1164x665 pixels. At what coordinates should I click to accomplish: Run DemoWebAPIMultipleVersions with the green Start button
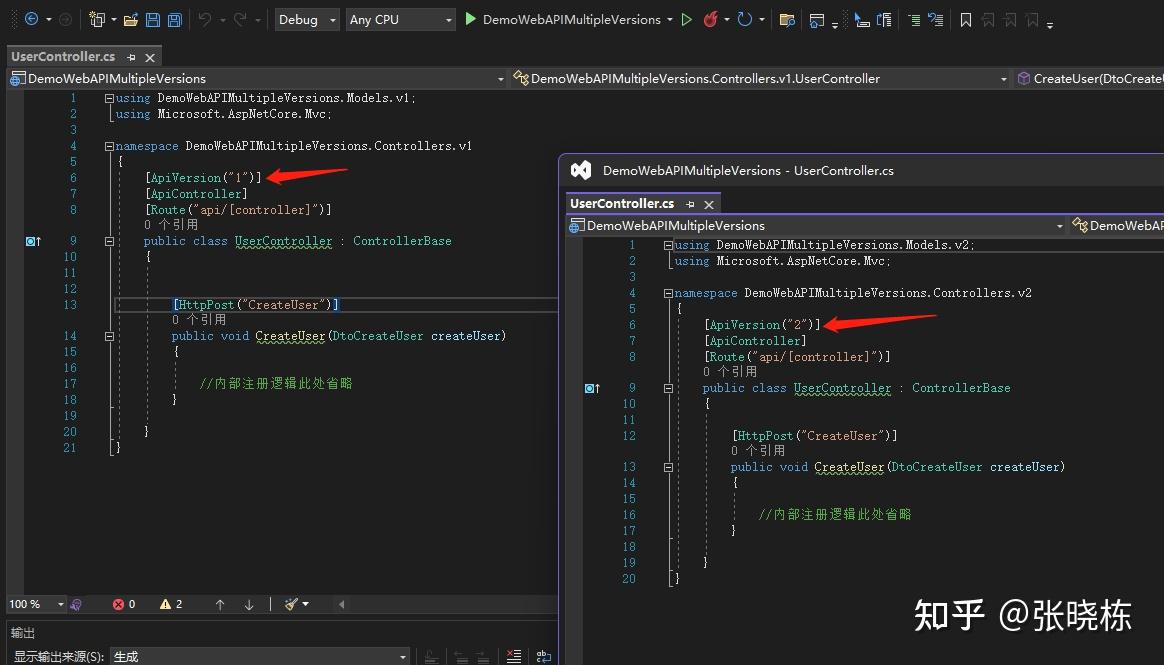[686, 19]
